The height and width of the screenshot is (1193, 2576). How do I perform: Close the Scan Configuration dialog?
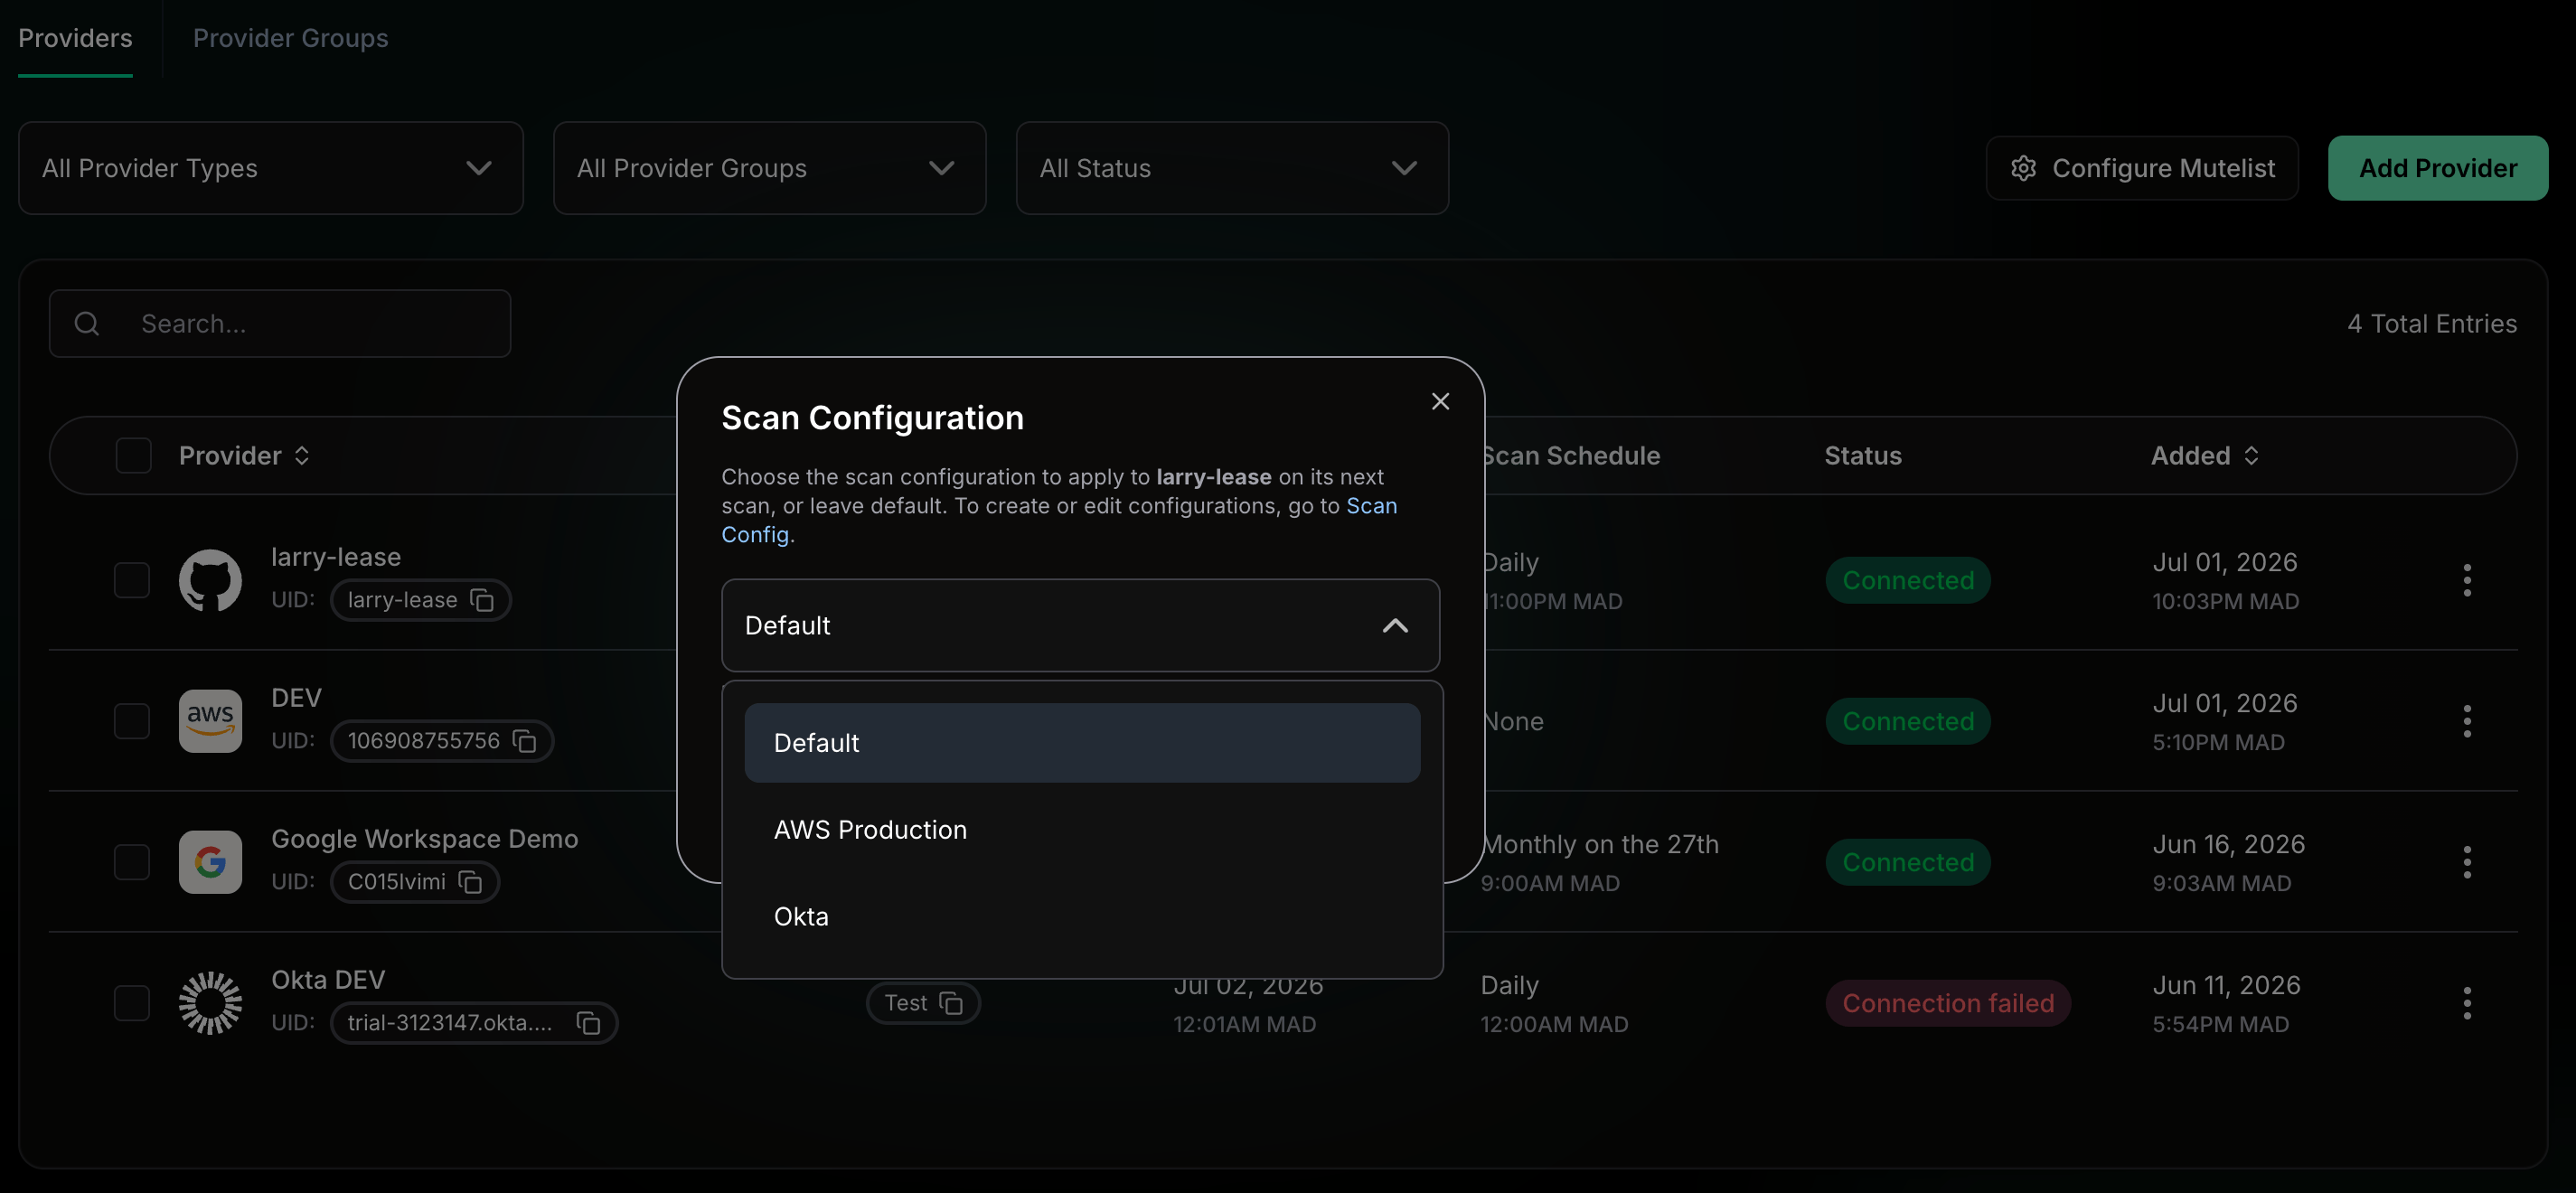1440,401
